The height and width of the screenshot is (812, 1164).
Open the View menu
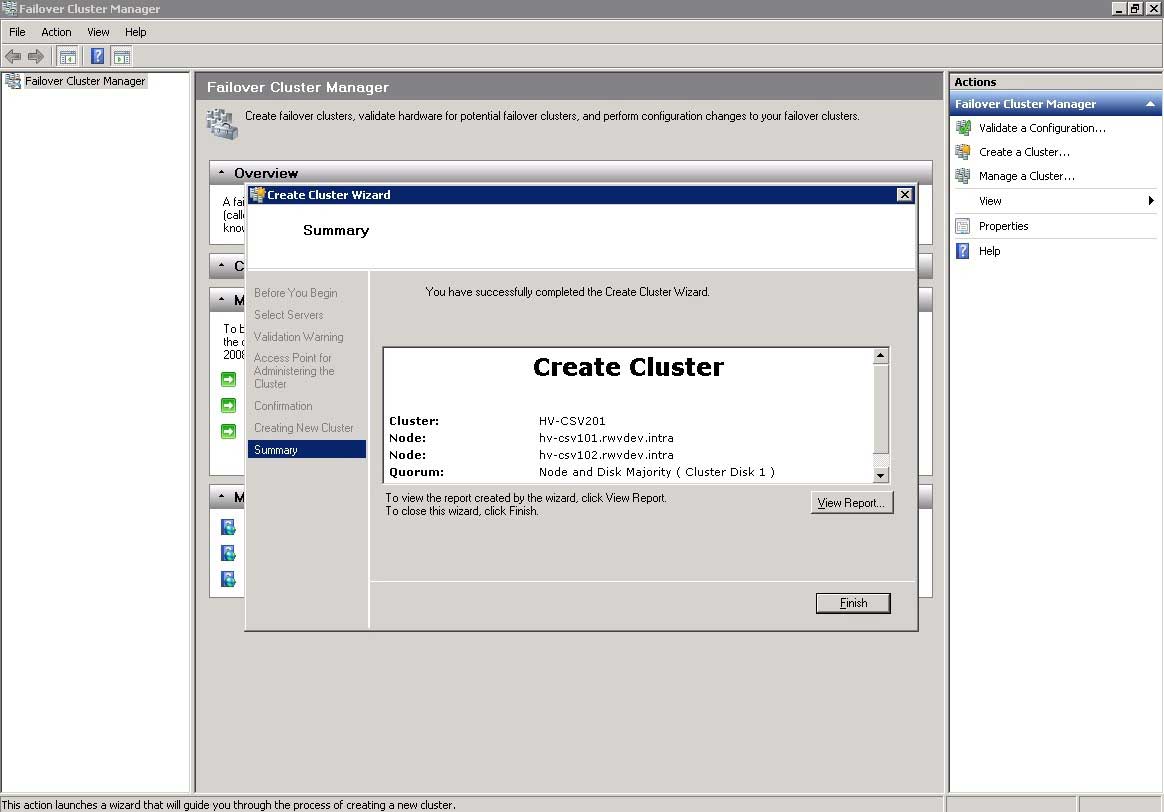tap(98, 32)
